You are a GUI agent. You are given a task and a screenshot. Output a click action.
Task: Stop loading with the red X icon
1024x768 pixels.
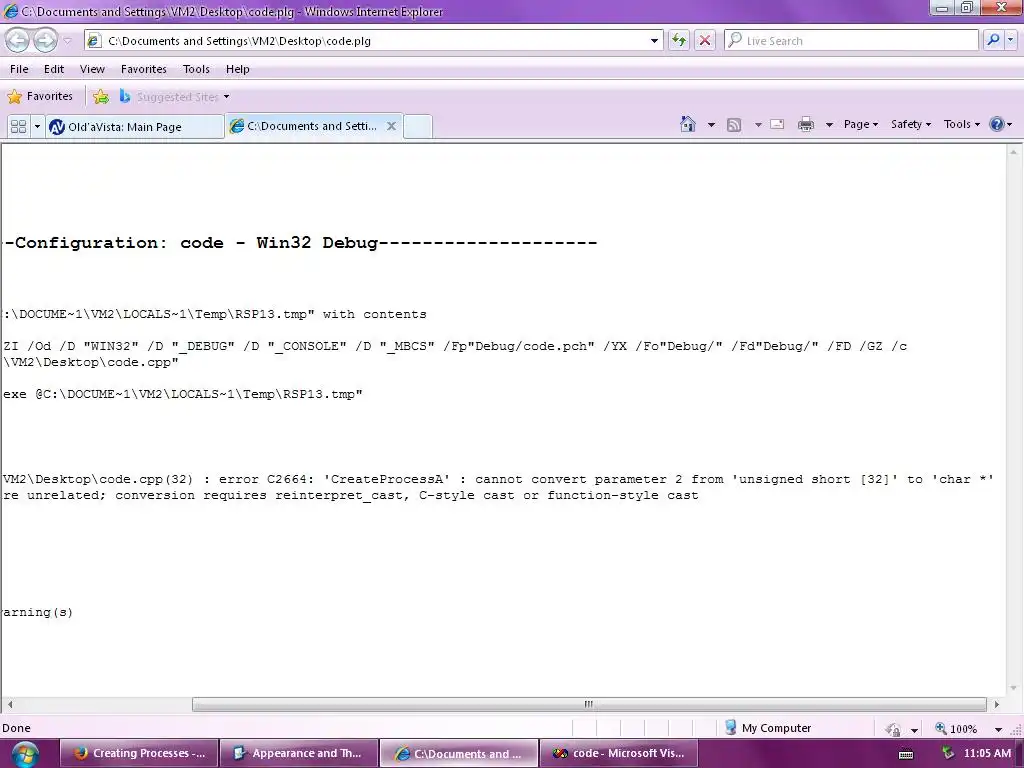[x=705, y=40]
